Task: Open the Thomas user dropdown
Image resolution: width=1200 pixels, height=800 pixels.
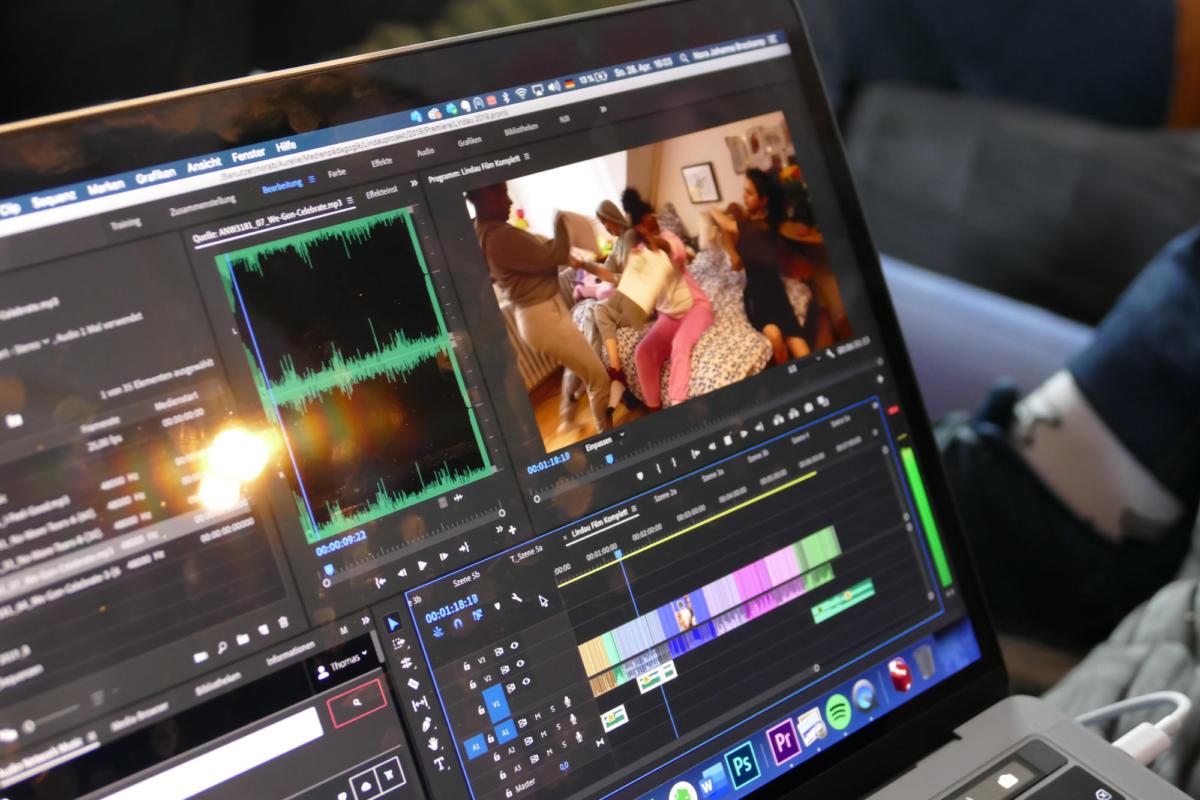Action: [342, 663]
